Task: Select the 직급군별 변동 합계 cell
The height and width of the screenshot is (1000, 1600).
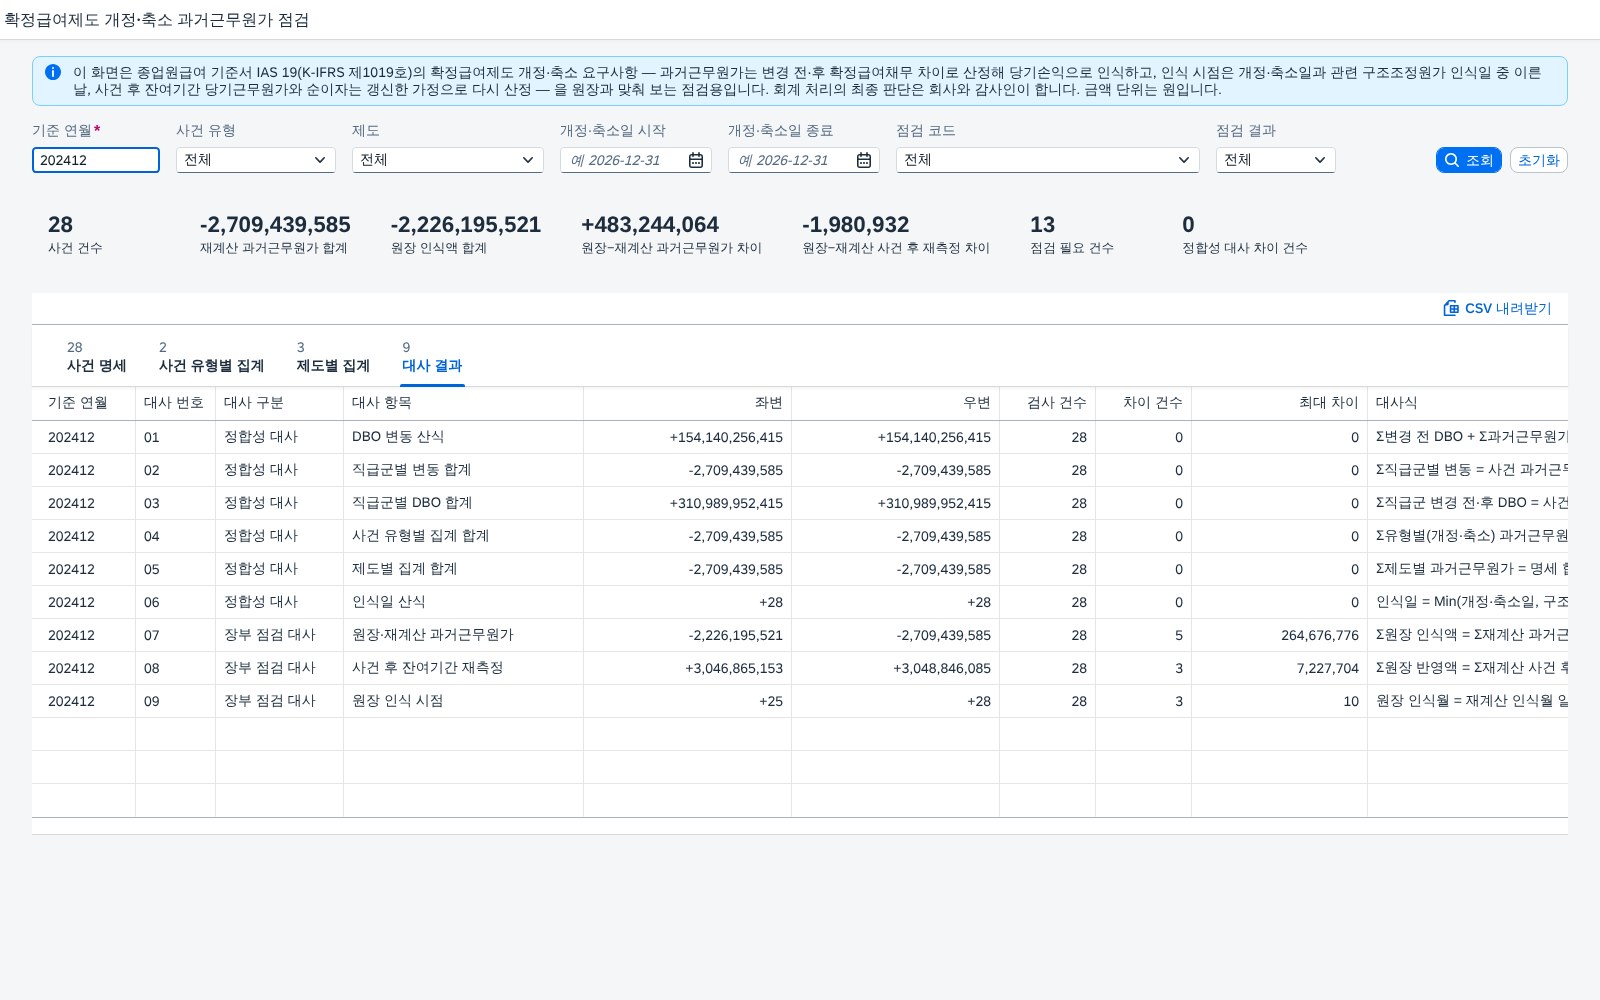Action: pos(463,470)
